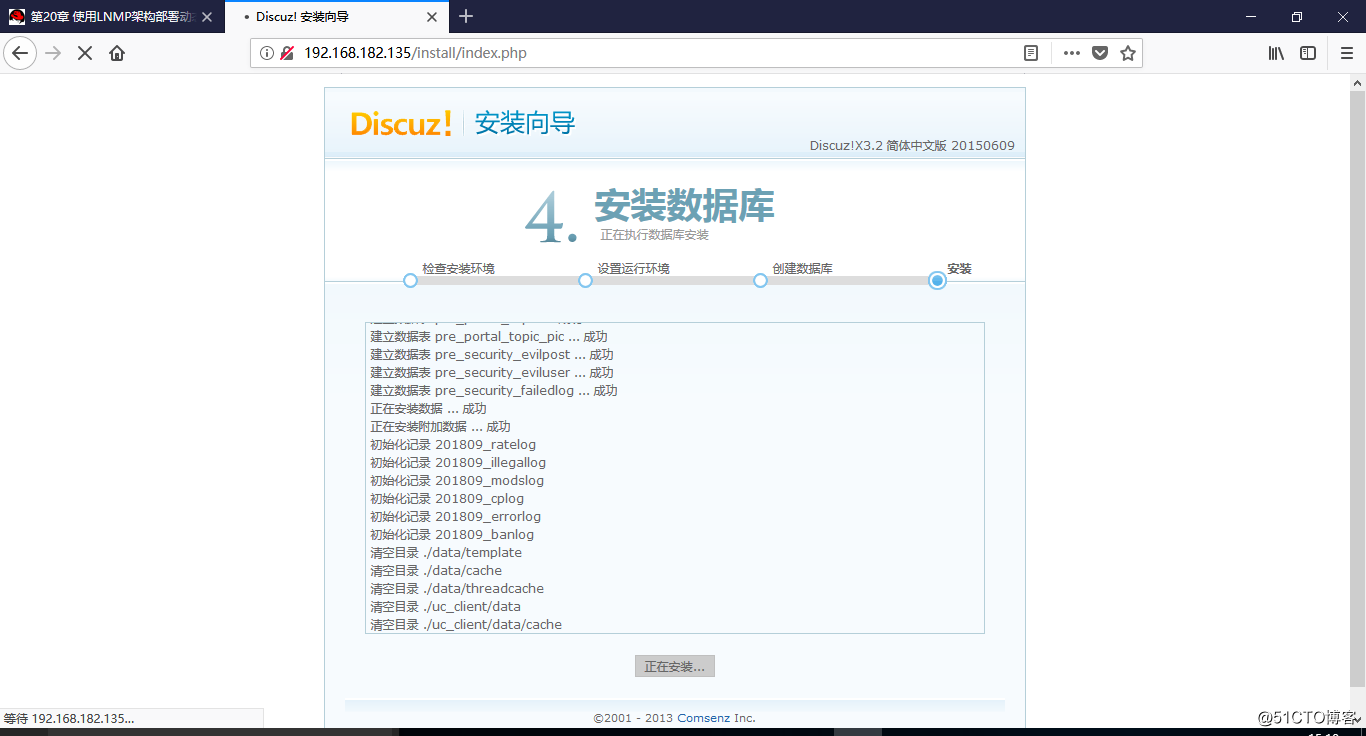Click the 安装向导 title text
Screen dimensions: 1366x736
tap(525, 123)
